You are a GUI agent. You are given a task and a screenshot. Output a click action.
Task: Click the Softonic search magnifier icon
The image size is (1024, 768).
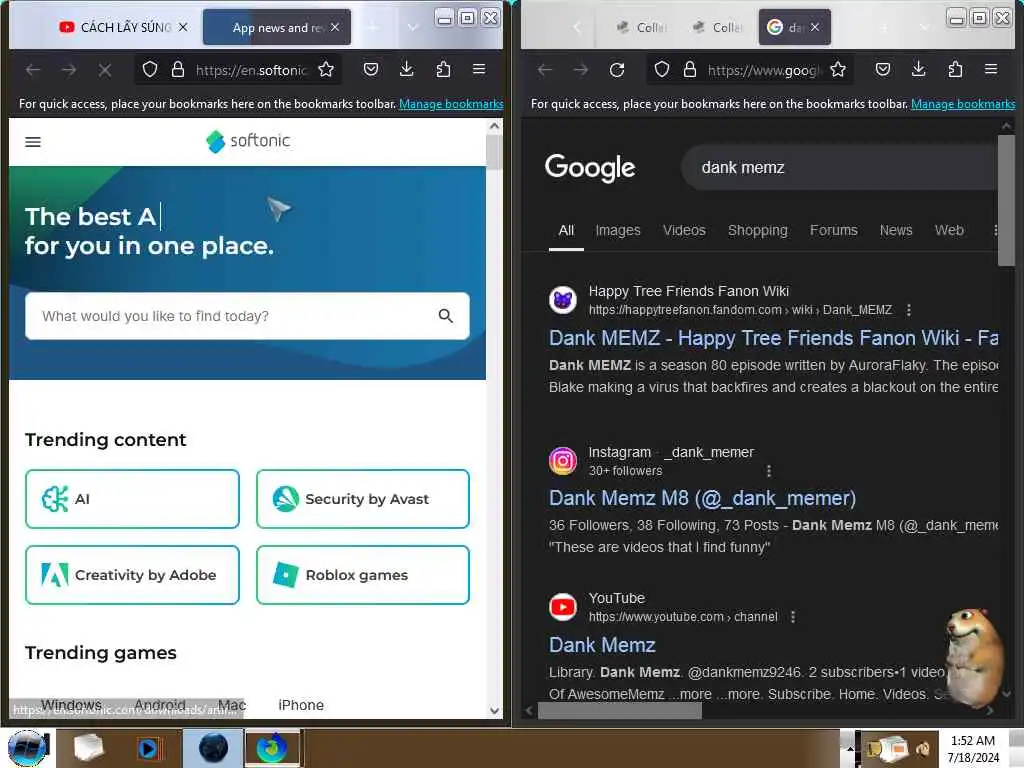pyautogui.click(x=445, y=316)
